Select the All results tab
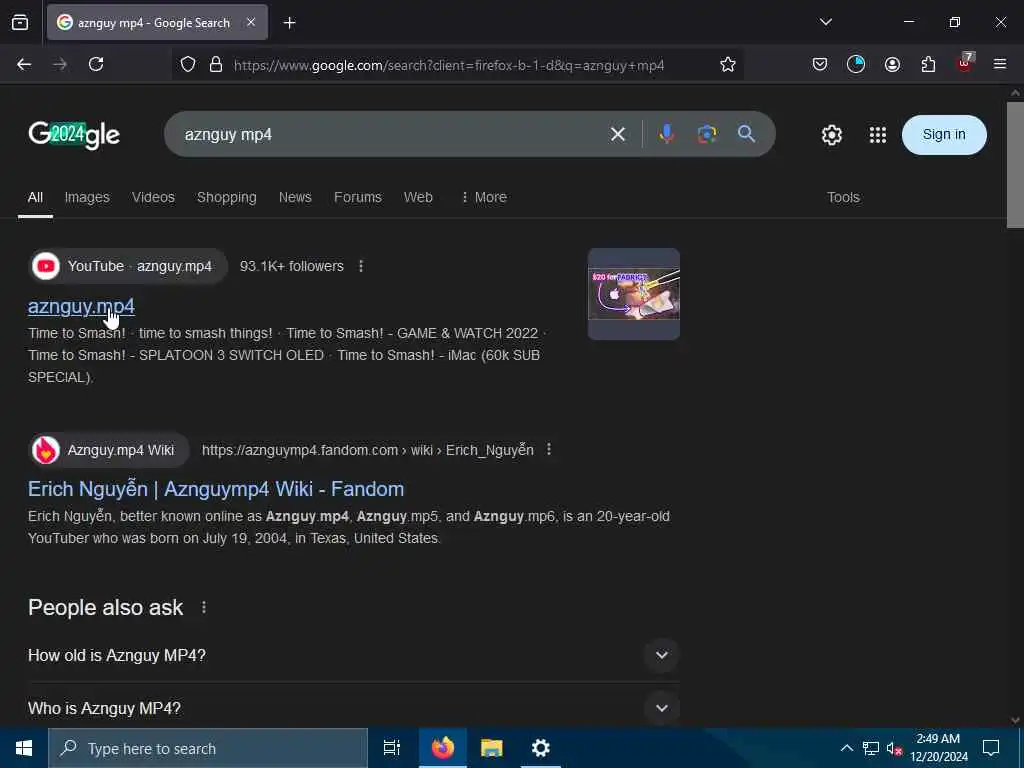Viewport: 1024px width, 768px height. pyautogui.click(x=35, y=197)
